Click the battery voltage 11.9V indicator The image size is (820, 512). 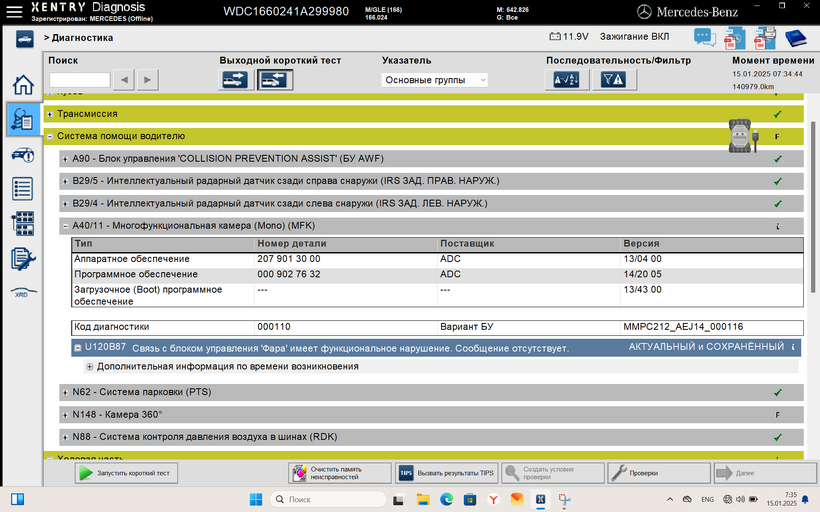569,37
